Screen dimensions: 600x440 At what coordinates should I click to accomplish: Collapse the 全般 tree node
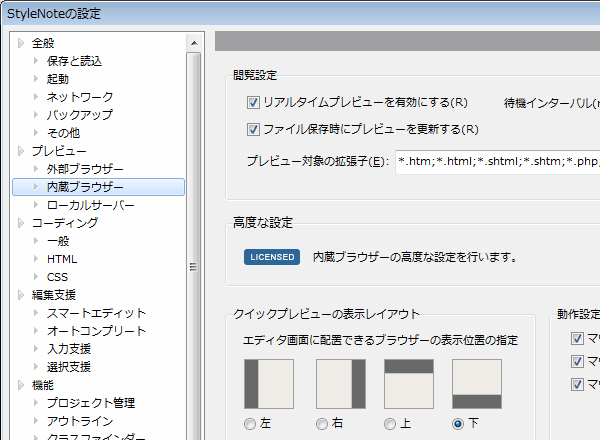pos(21,43)
